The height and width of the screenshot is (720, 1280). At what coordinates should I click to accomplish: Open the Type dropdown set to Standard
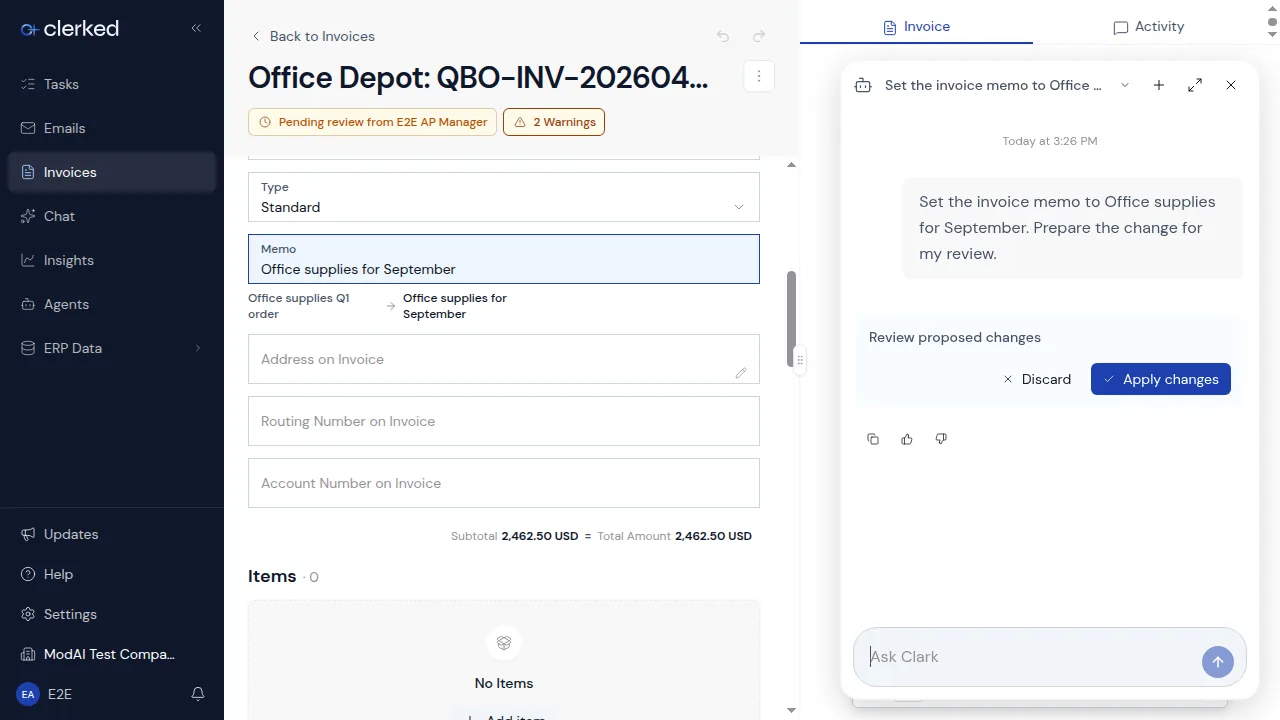504,197
